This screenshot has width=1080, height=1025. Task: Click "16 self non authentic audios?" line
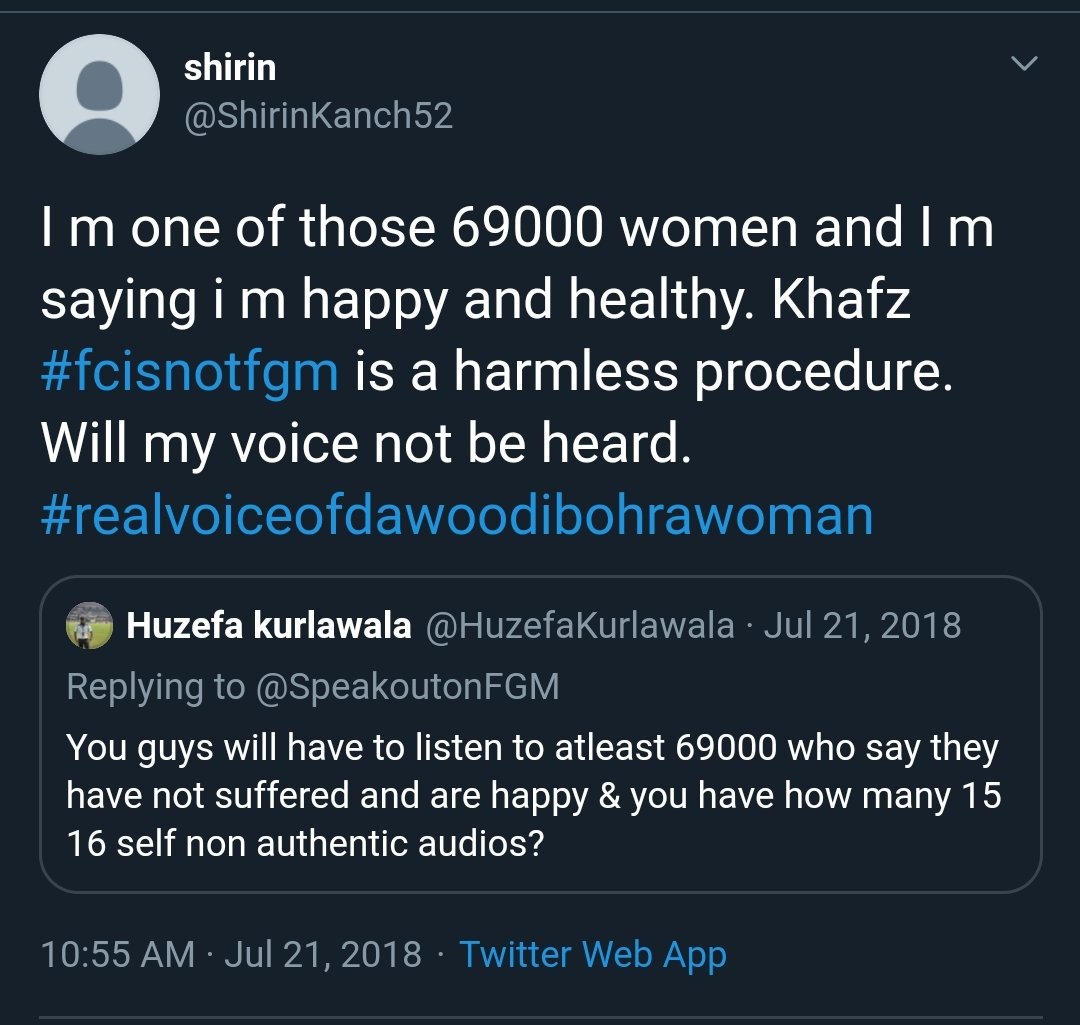click(305, 843)
